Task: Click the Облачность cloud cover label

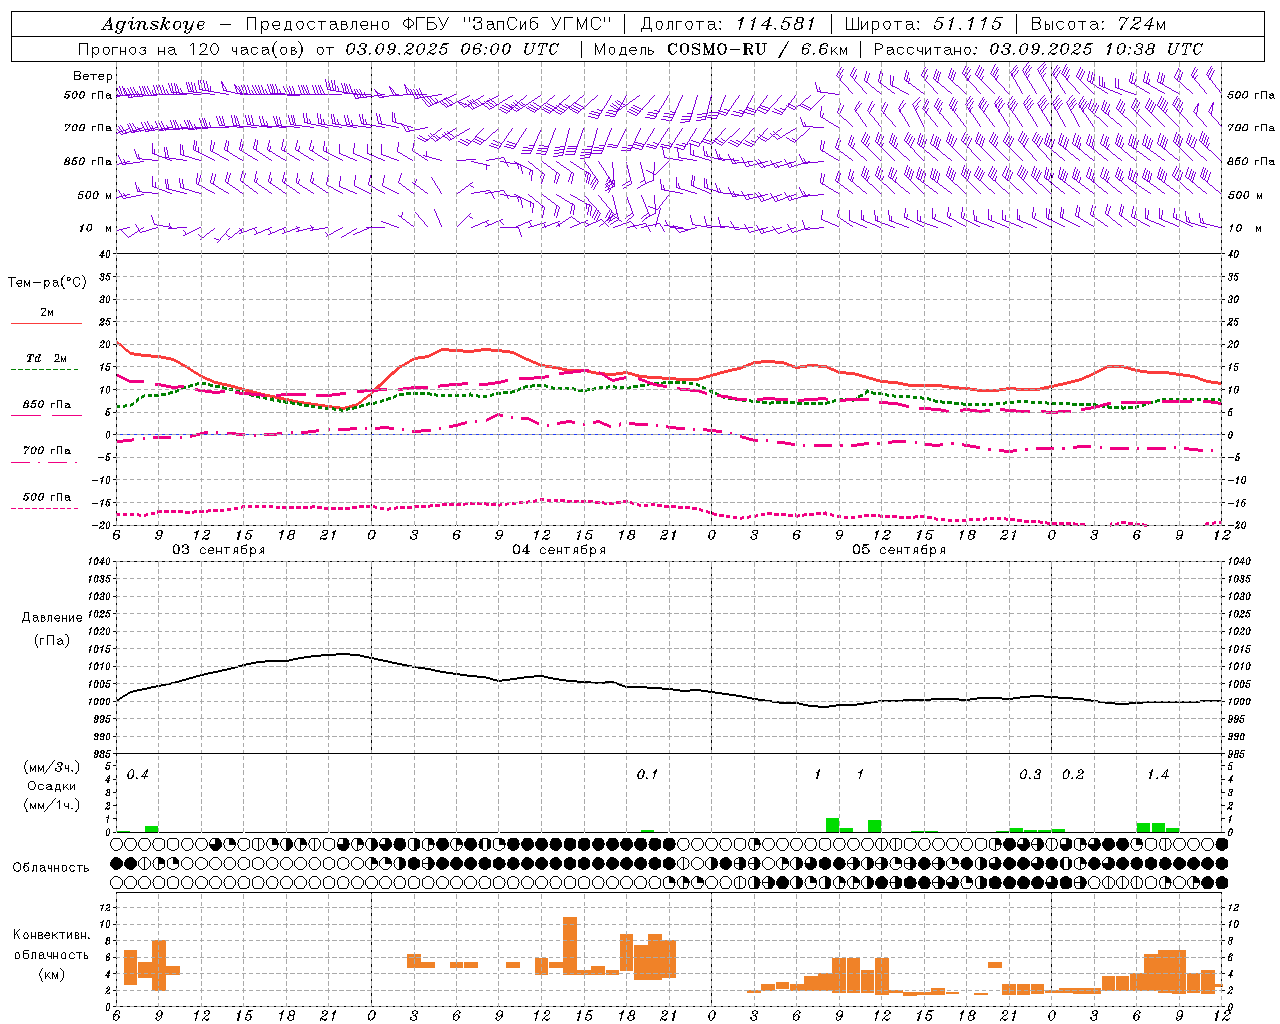Action: coord(51,868)
